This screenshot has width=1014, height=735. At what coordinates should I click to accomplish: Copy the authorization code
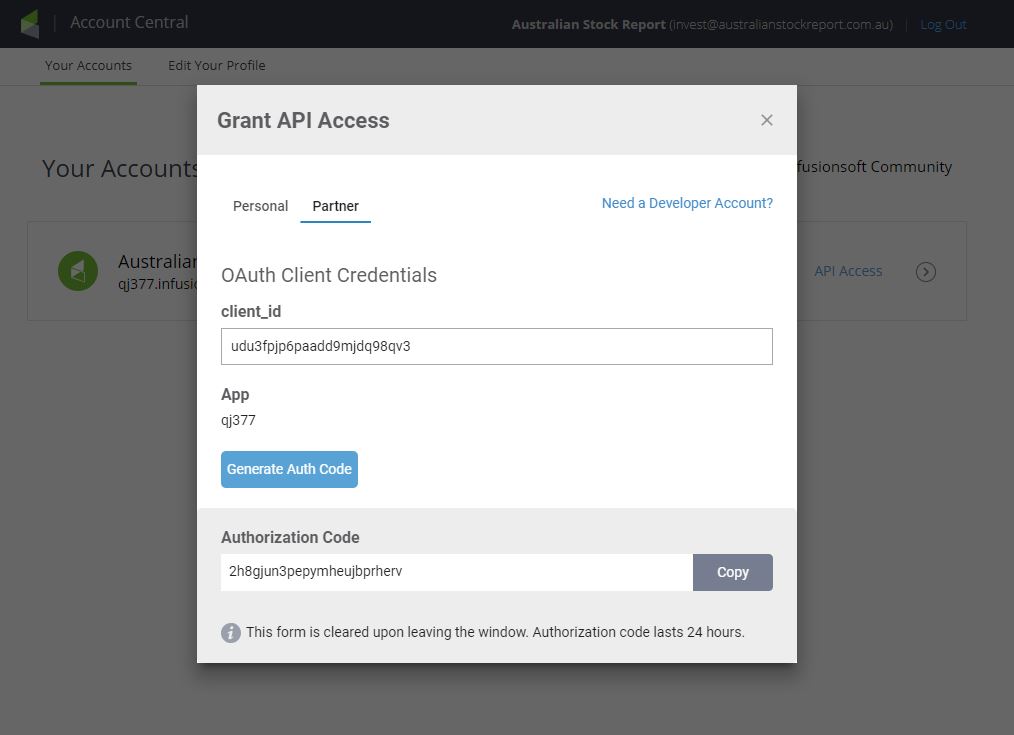732,572
